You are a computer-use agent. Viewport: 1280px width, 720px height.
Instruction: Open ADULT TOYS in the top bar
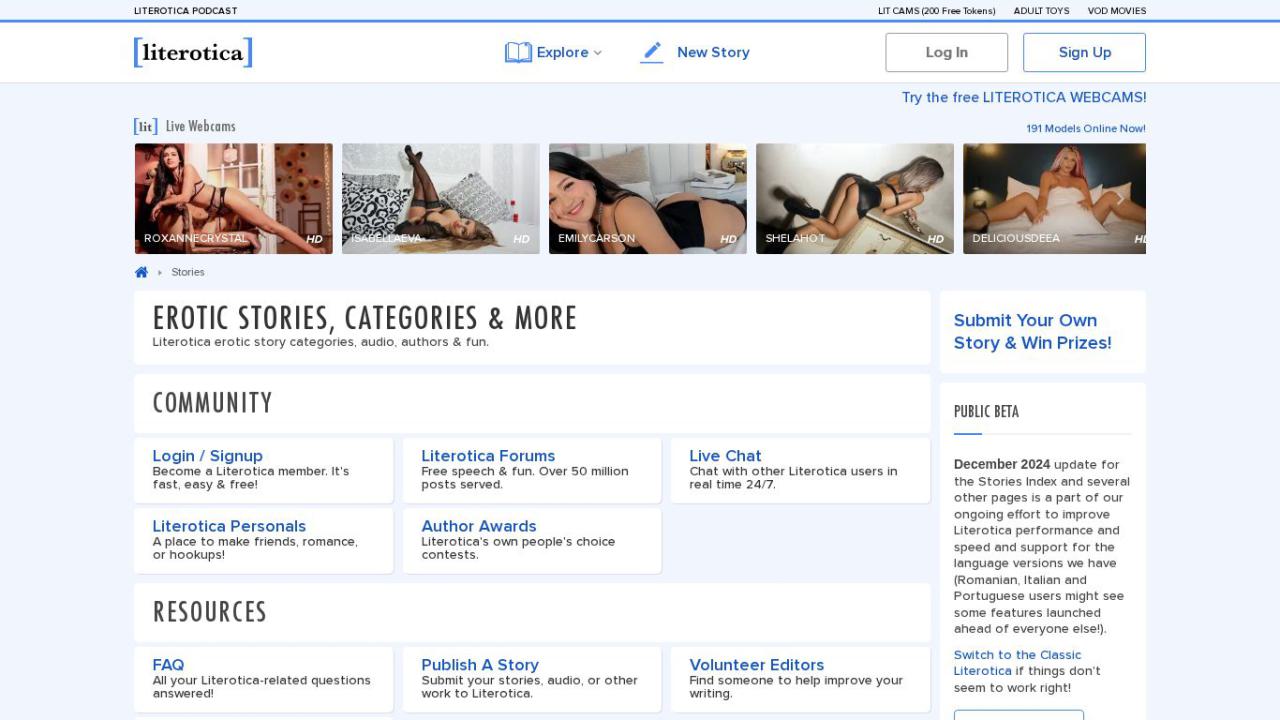click(1041, 11)
